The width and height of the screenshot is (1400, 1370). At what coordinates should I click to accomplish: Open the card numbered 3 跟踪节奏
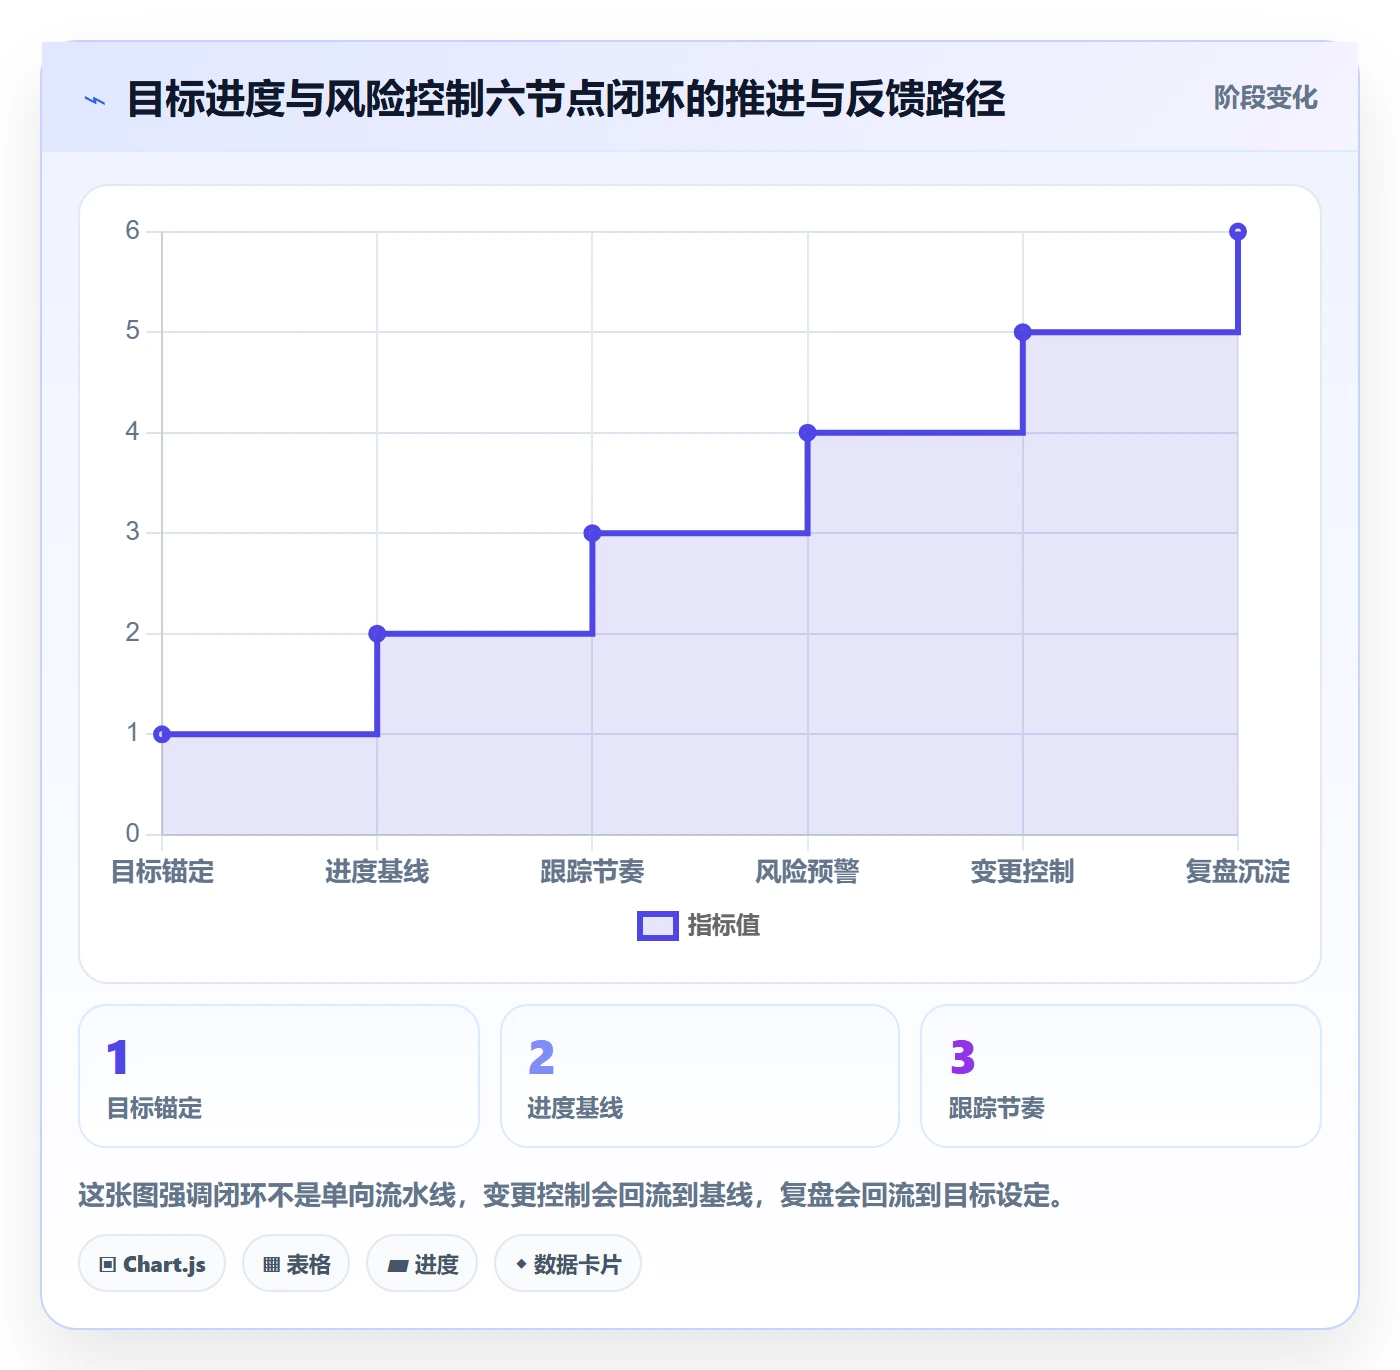click(1121, 1076)
